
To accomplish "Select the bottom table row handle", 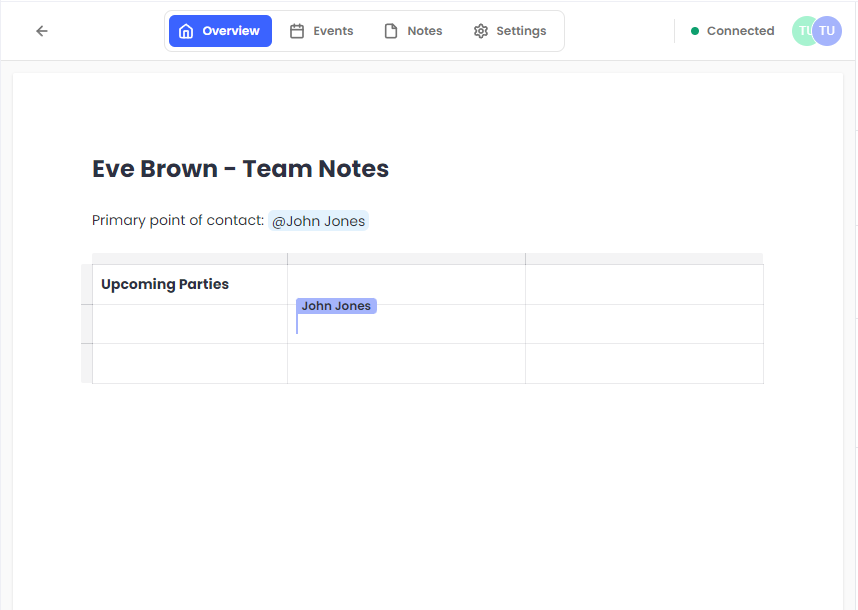I will (x=86, y=363).
